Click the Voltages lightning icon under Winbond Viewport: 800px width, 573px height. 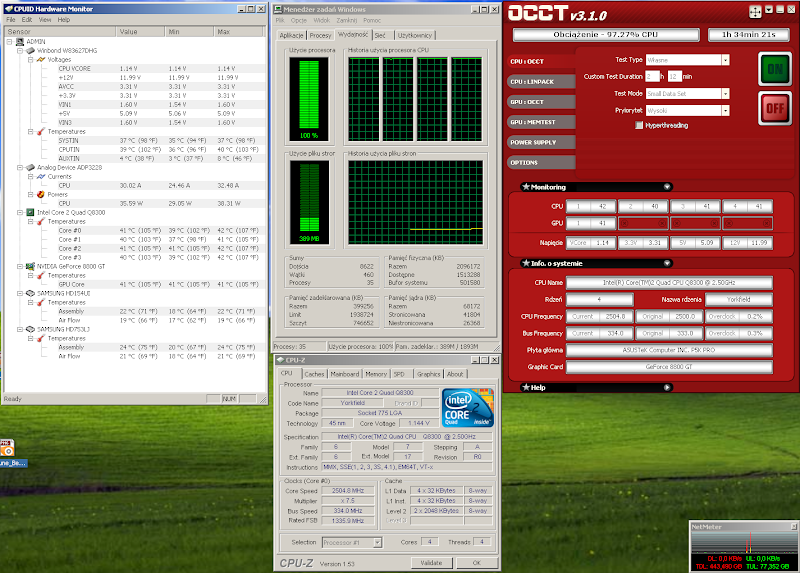pos(41,60)
